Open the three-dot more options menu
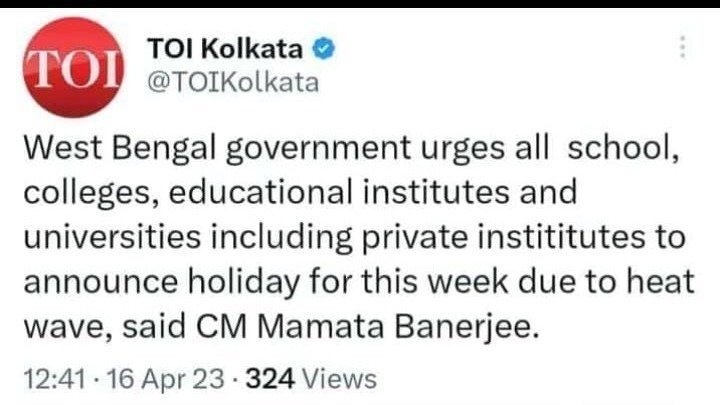Screen dimensions: 720x405 tap(683, 49)
